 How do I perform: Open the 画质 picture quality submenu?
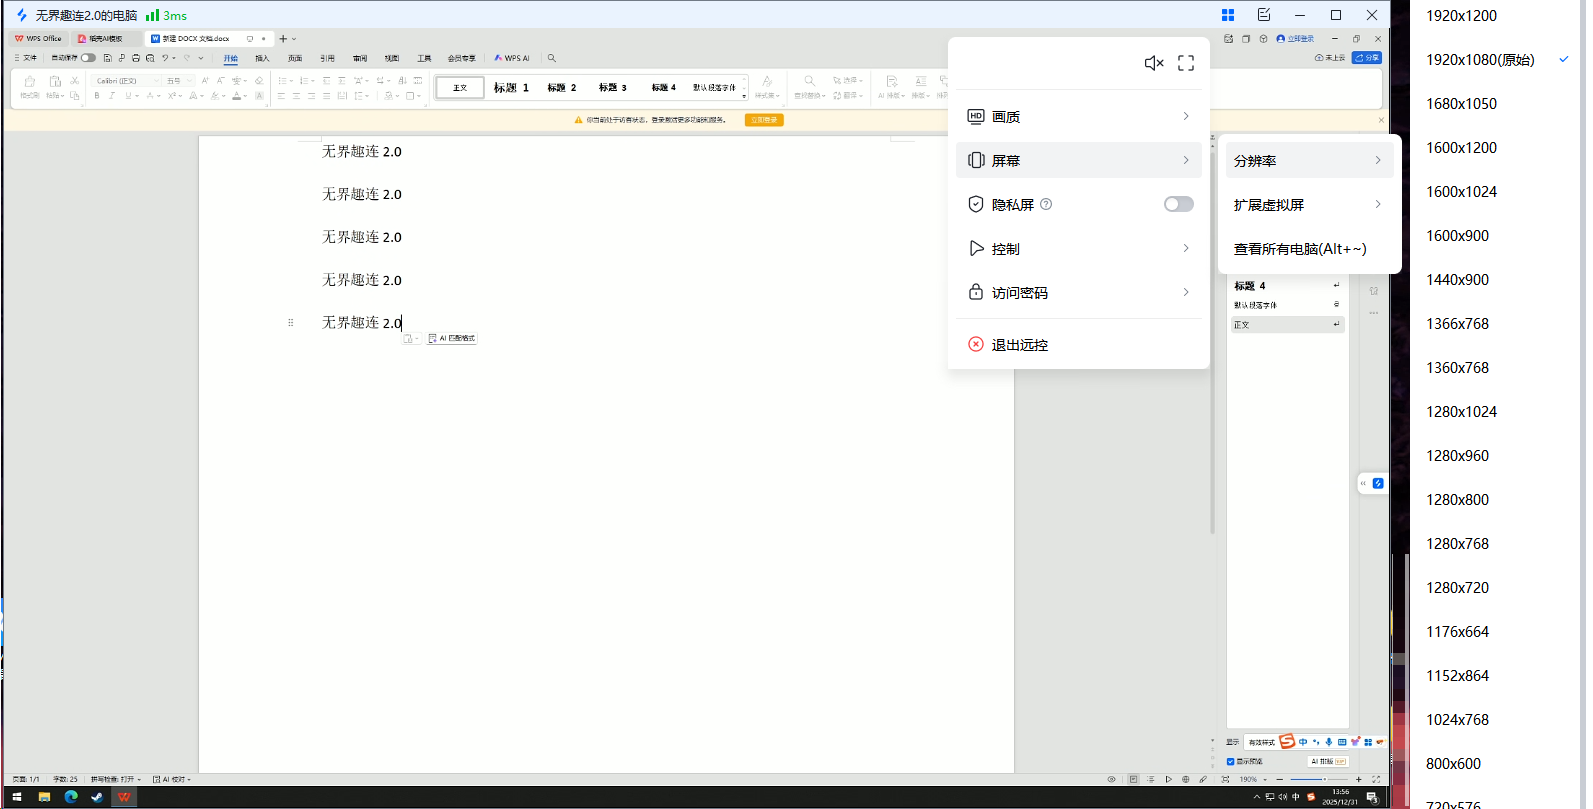coord(1079,116)
